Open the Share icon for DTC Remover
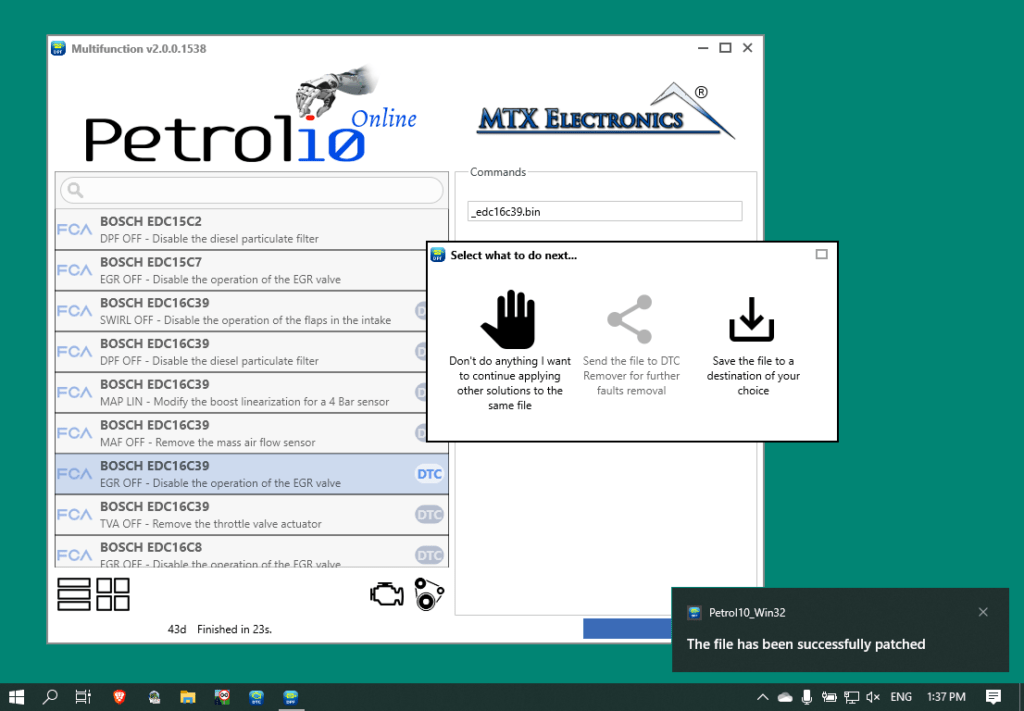The image size is (1024, 711). pyautogui.click(x=630, y=318)
